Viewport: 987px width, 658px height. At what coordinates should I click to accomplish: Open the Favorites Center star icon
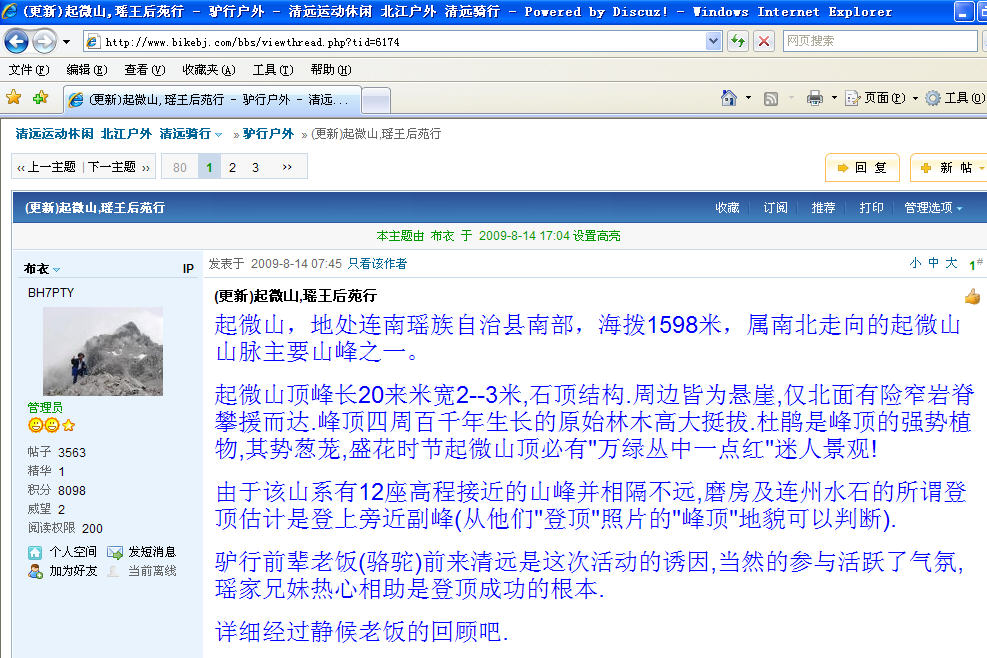pyautogui.click(x=14, y=98)
